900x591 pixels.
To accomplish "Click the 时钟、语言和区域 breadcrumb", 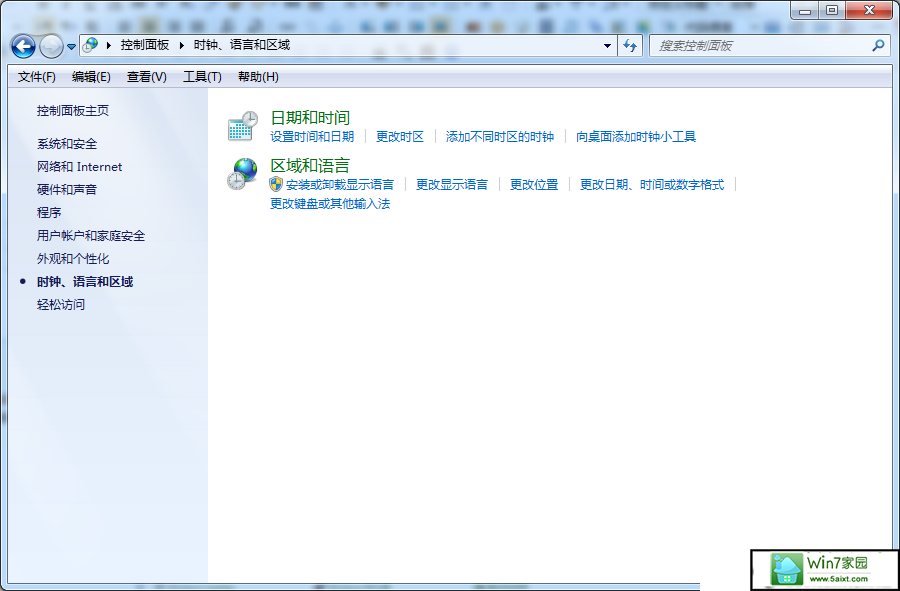I will 242,45.
